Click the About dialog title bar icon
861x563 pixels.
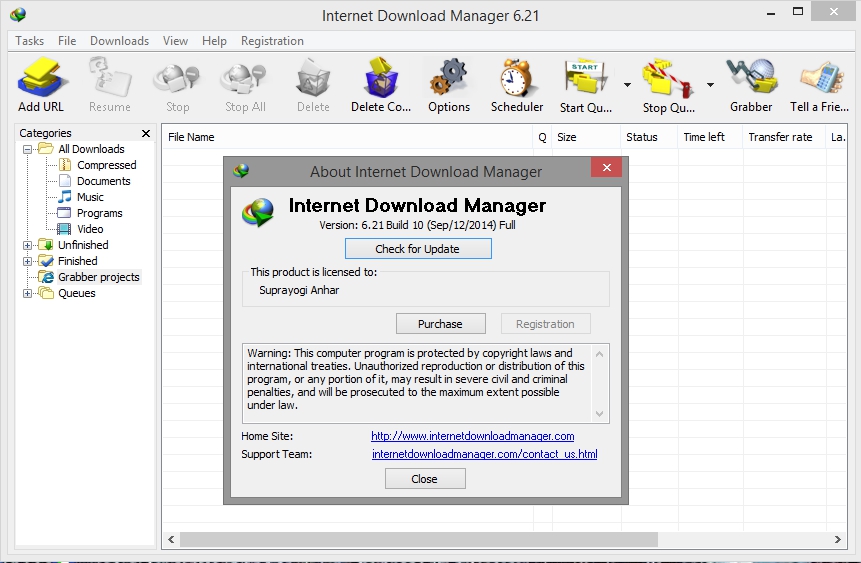241,171
